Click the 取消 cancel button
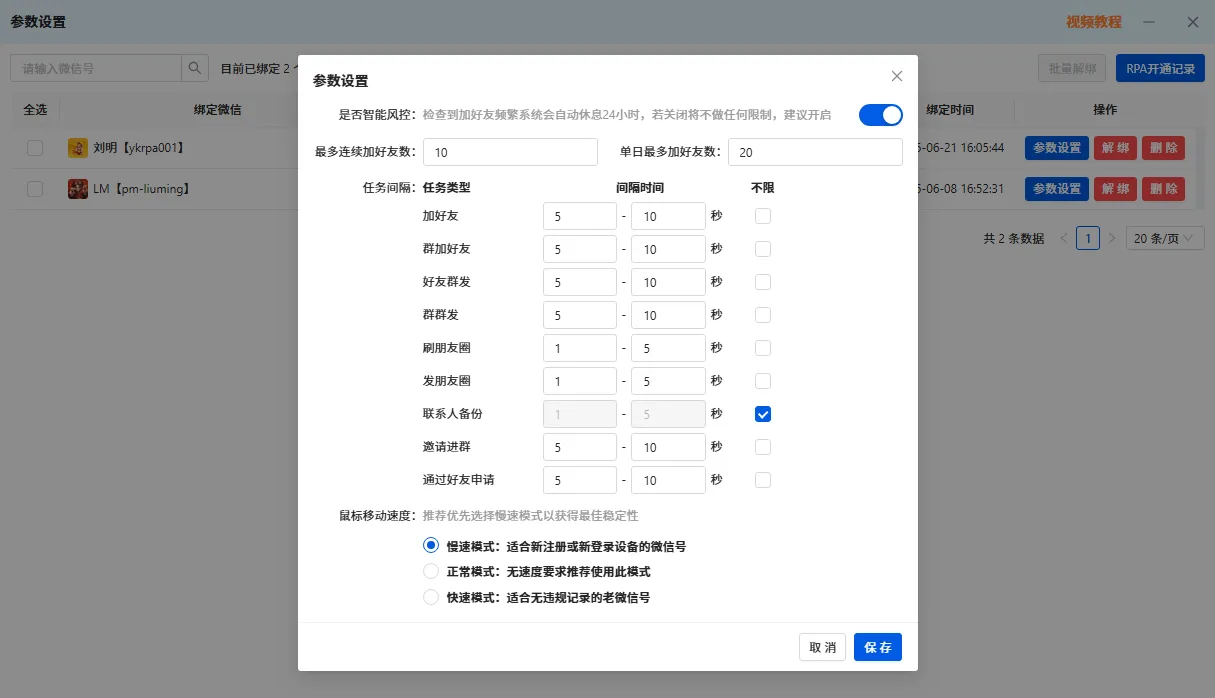Image resolution: width=1215 pixels, height=698 pixels. [822, 647]
